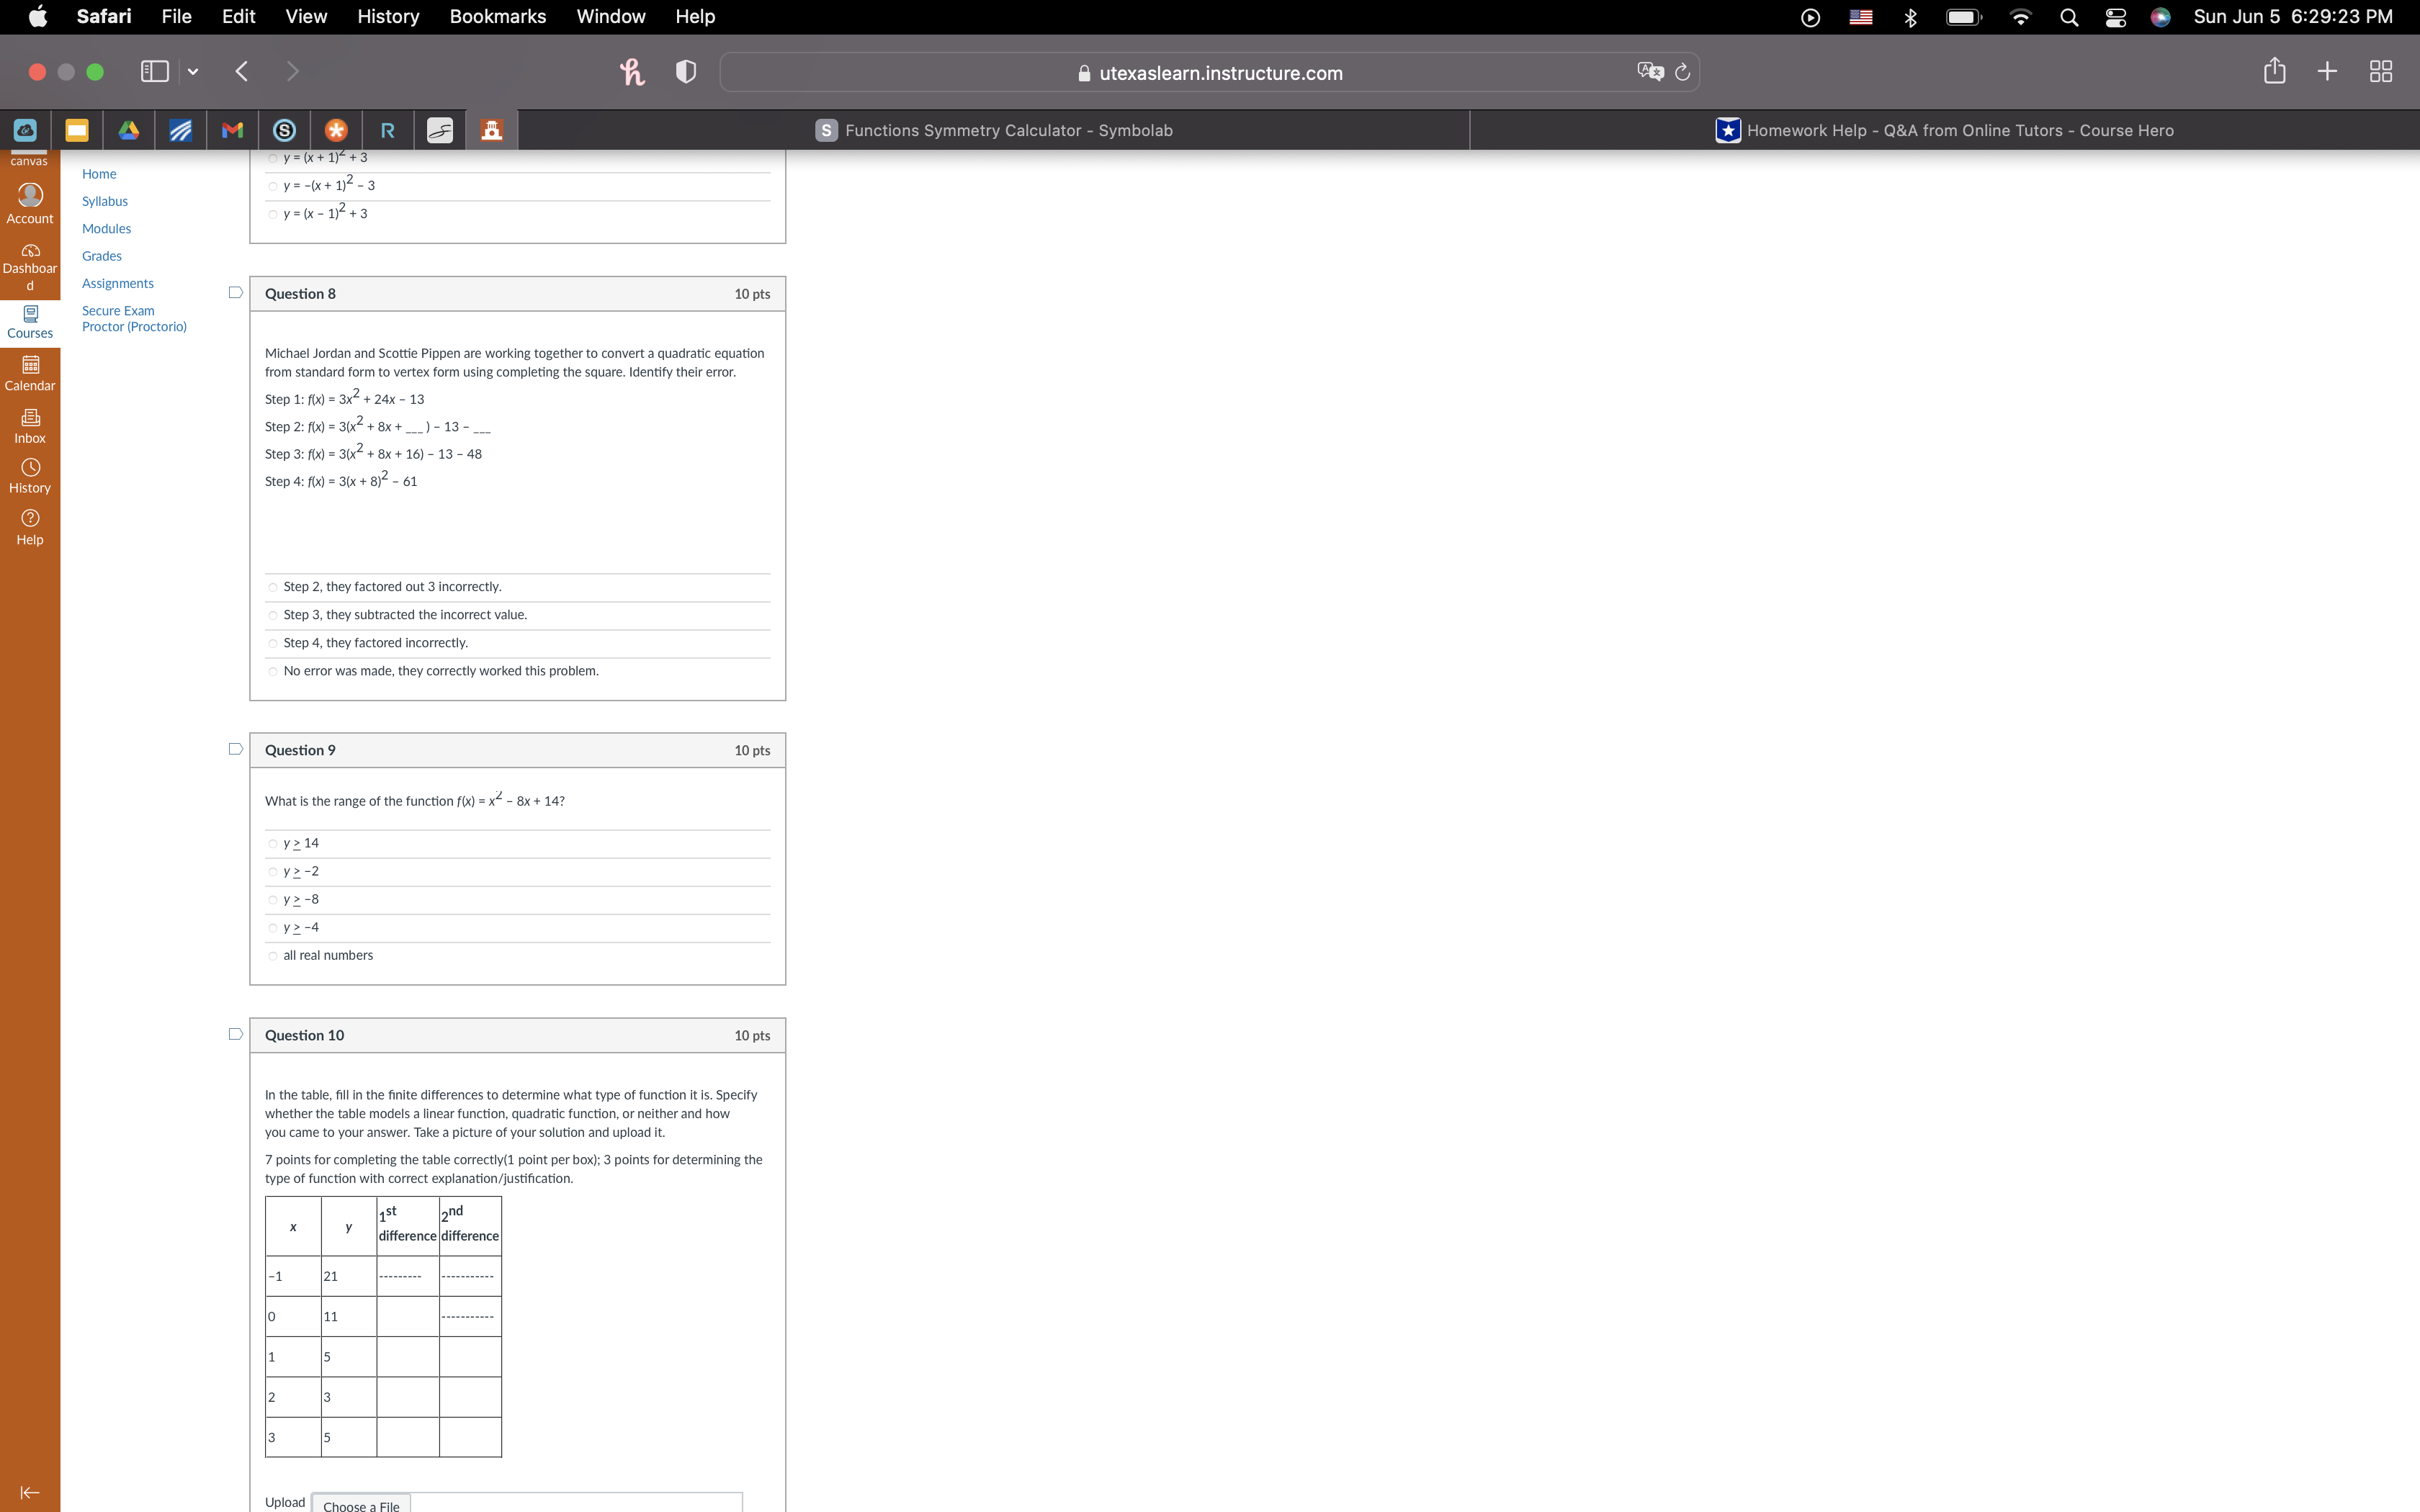Open Grades from the course navigation

[101, 255]
